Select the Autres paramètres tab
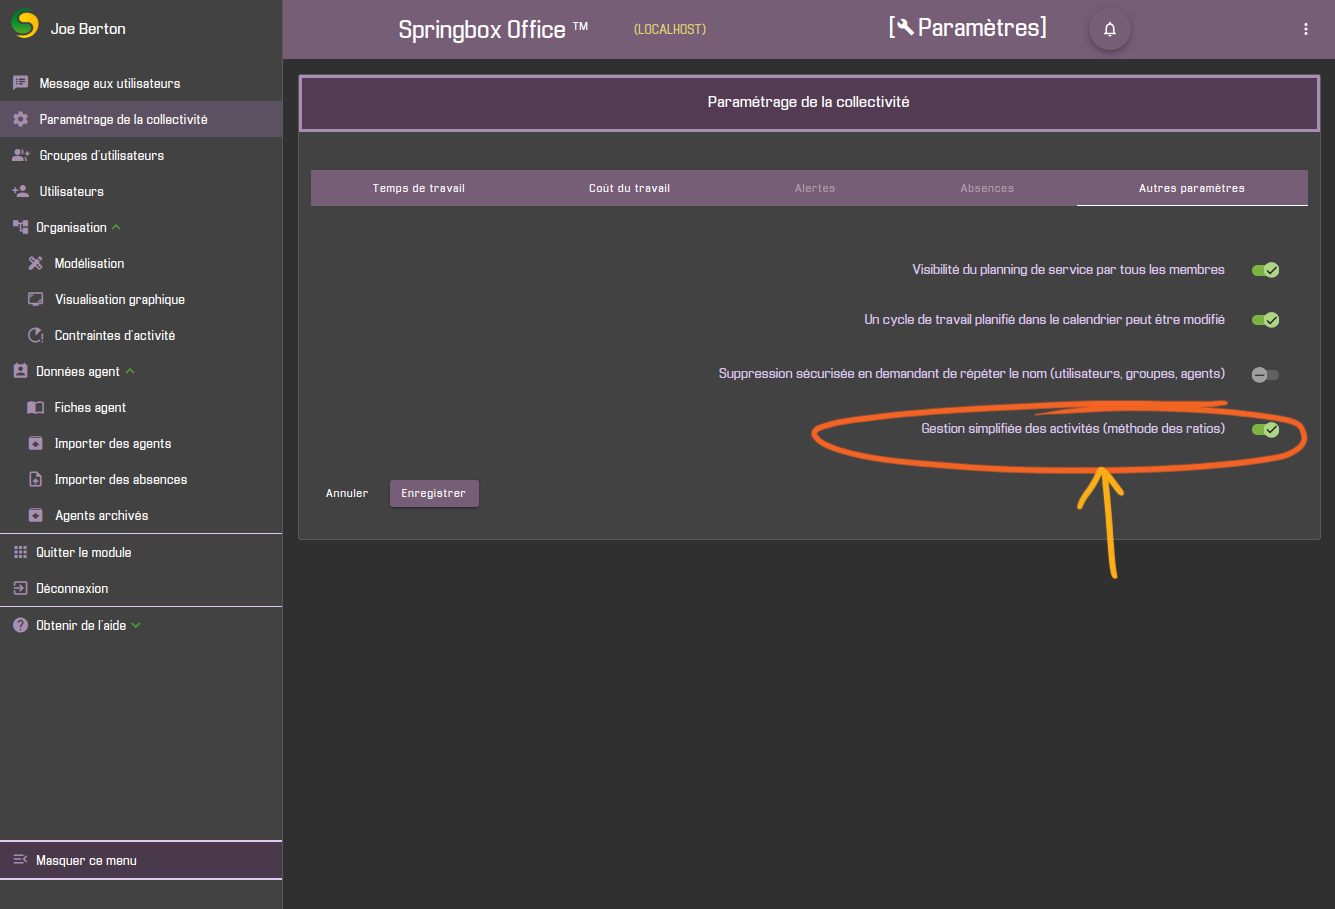Screen dimensions: 1335x909 click(x=1192, y=188)
